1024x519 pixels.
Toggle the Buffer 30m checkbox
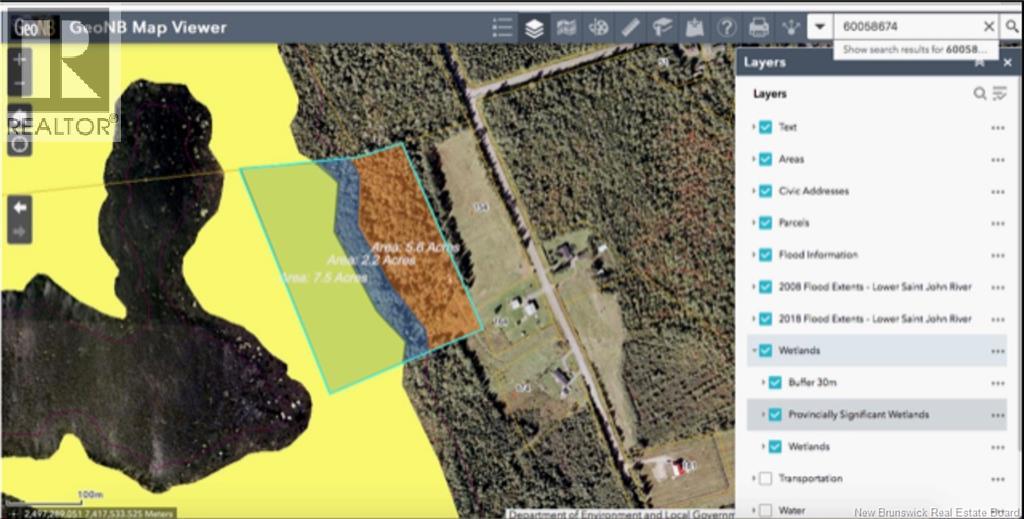point(775,383)
